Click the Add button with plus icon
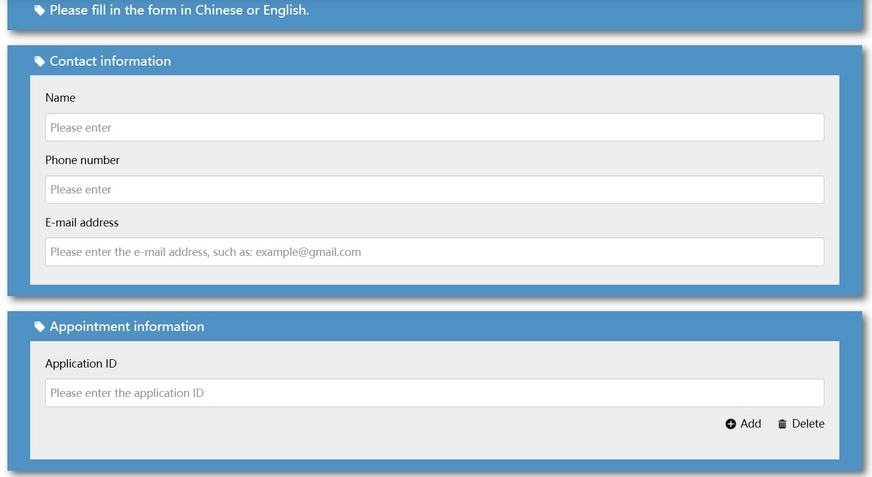 tap(743, 424)
